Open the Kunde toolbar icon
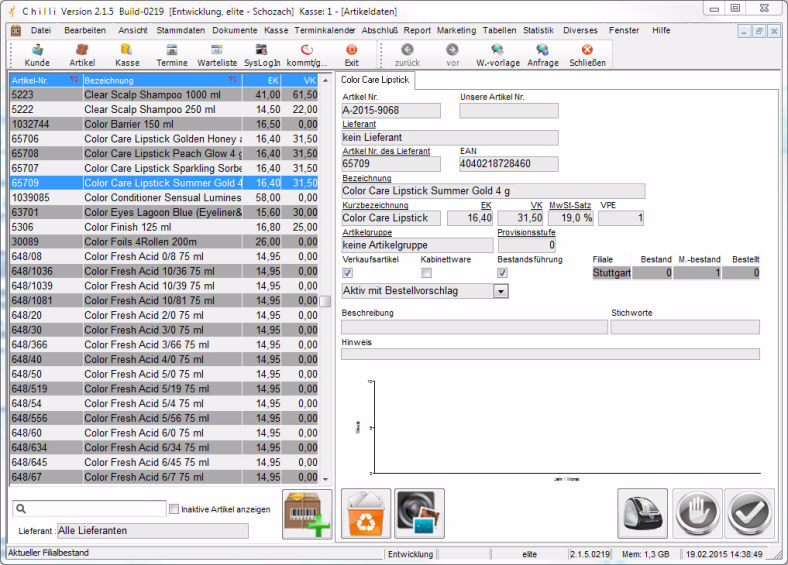 (x=37, y=55)
